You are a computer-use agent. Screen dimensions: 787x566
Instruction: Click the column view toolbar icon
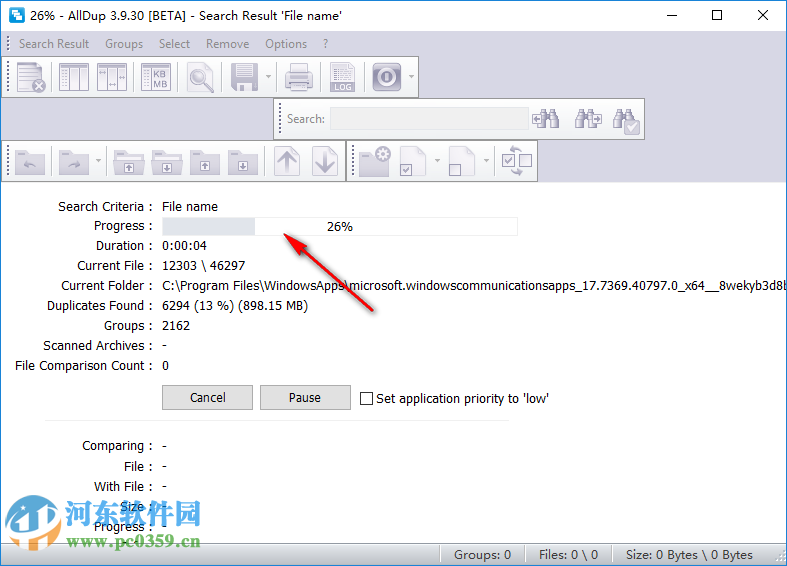tap(74, 77)
